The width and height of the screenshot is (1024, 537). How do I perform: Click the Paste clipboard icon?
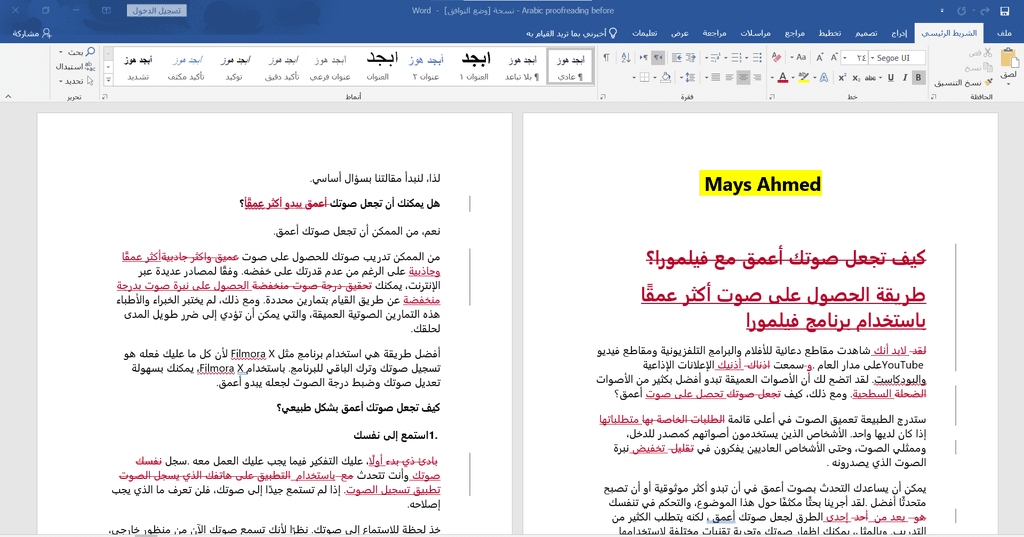(1009, 59)
